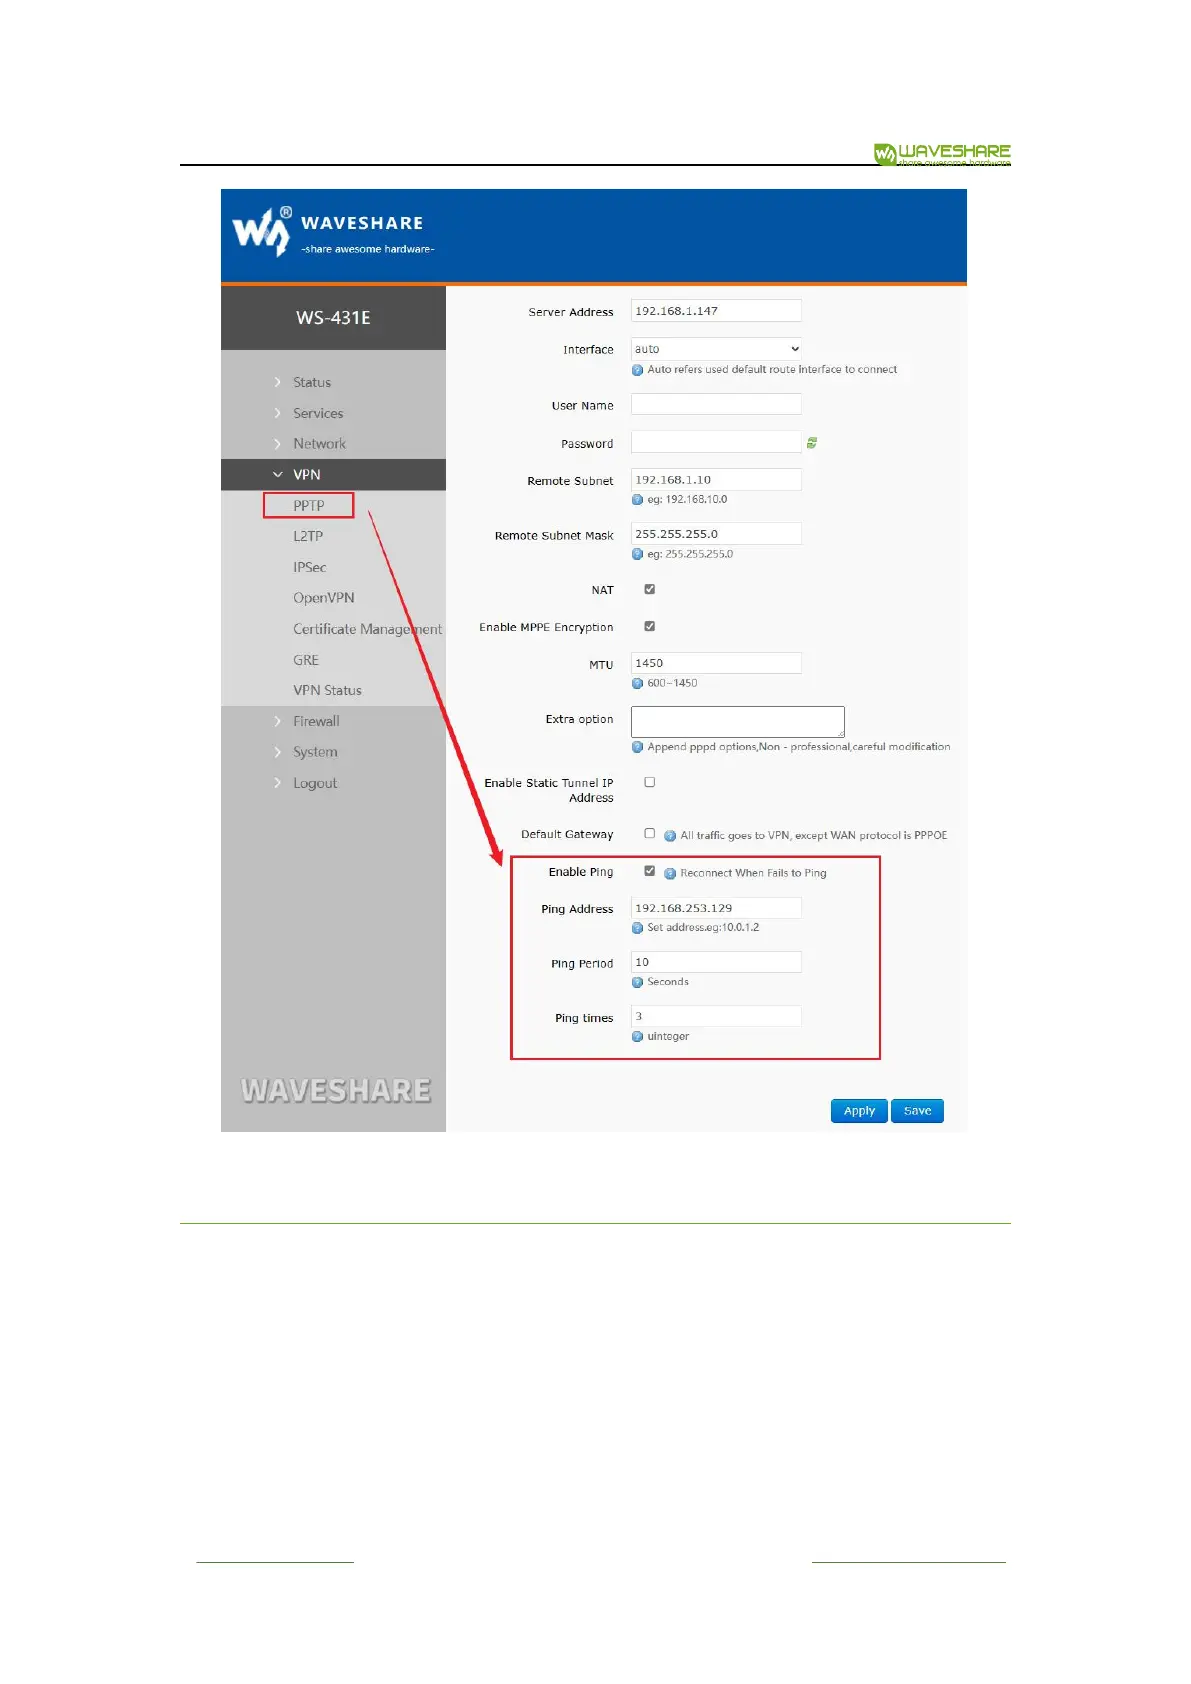Click the MTU field showing 1450
Viewport: 1191px width, 1684px height.
pyautogui.click(x=716, y=663)
